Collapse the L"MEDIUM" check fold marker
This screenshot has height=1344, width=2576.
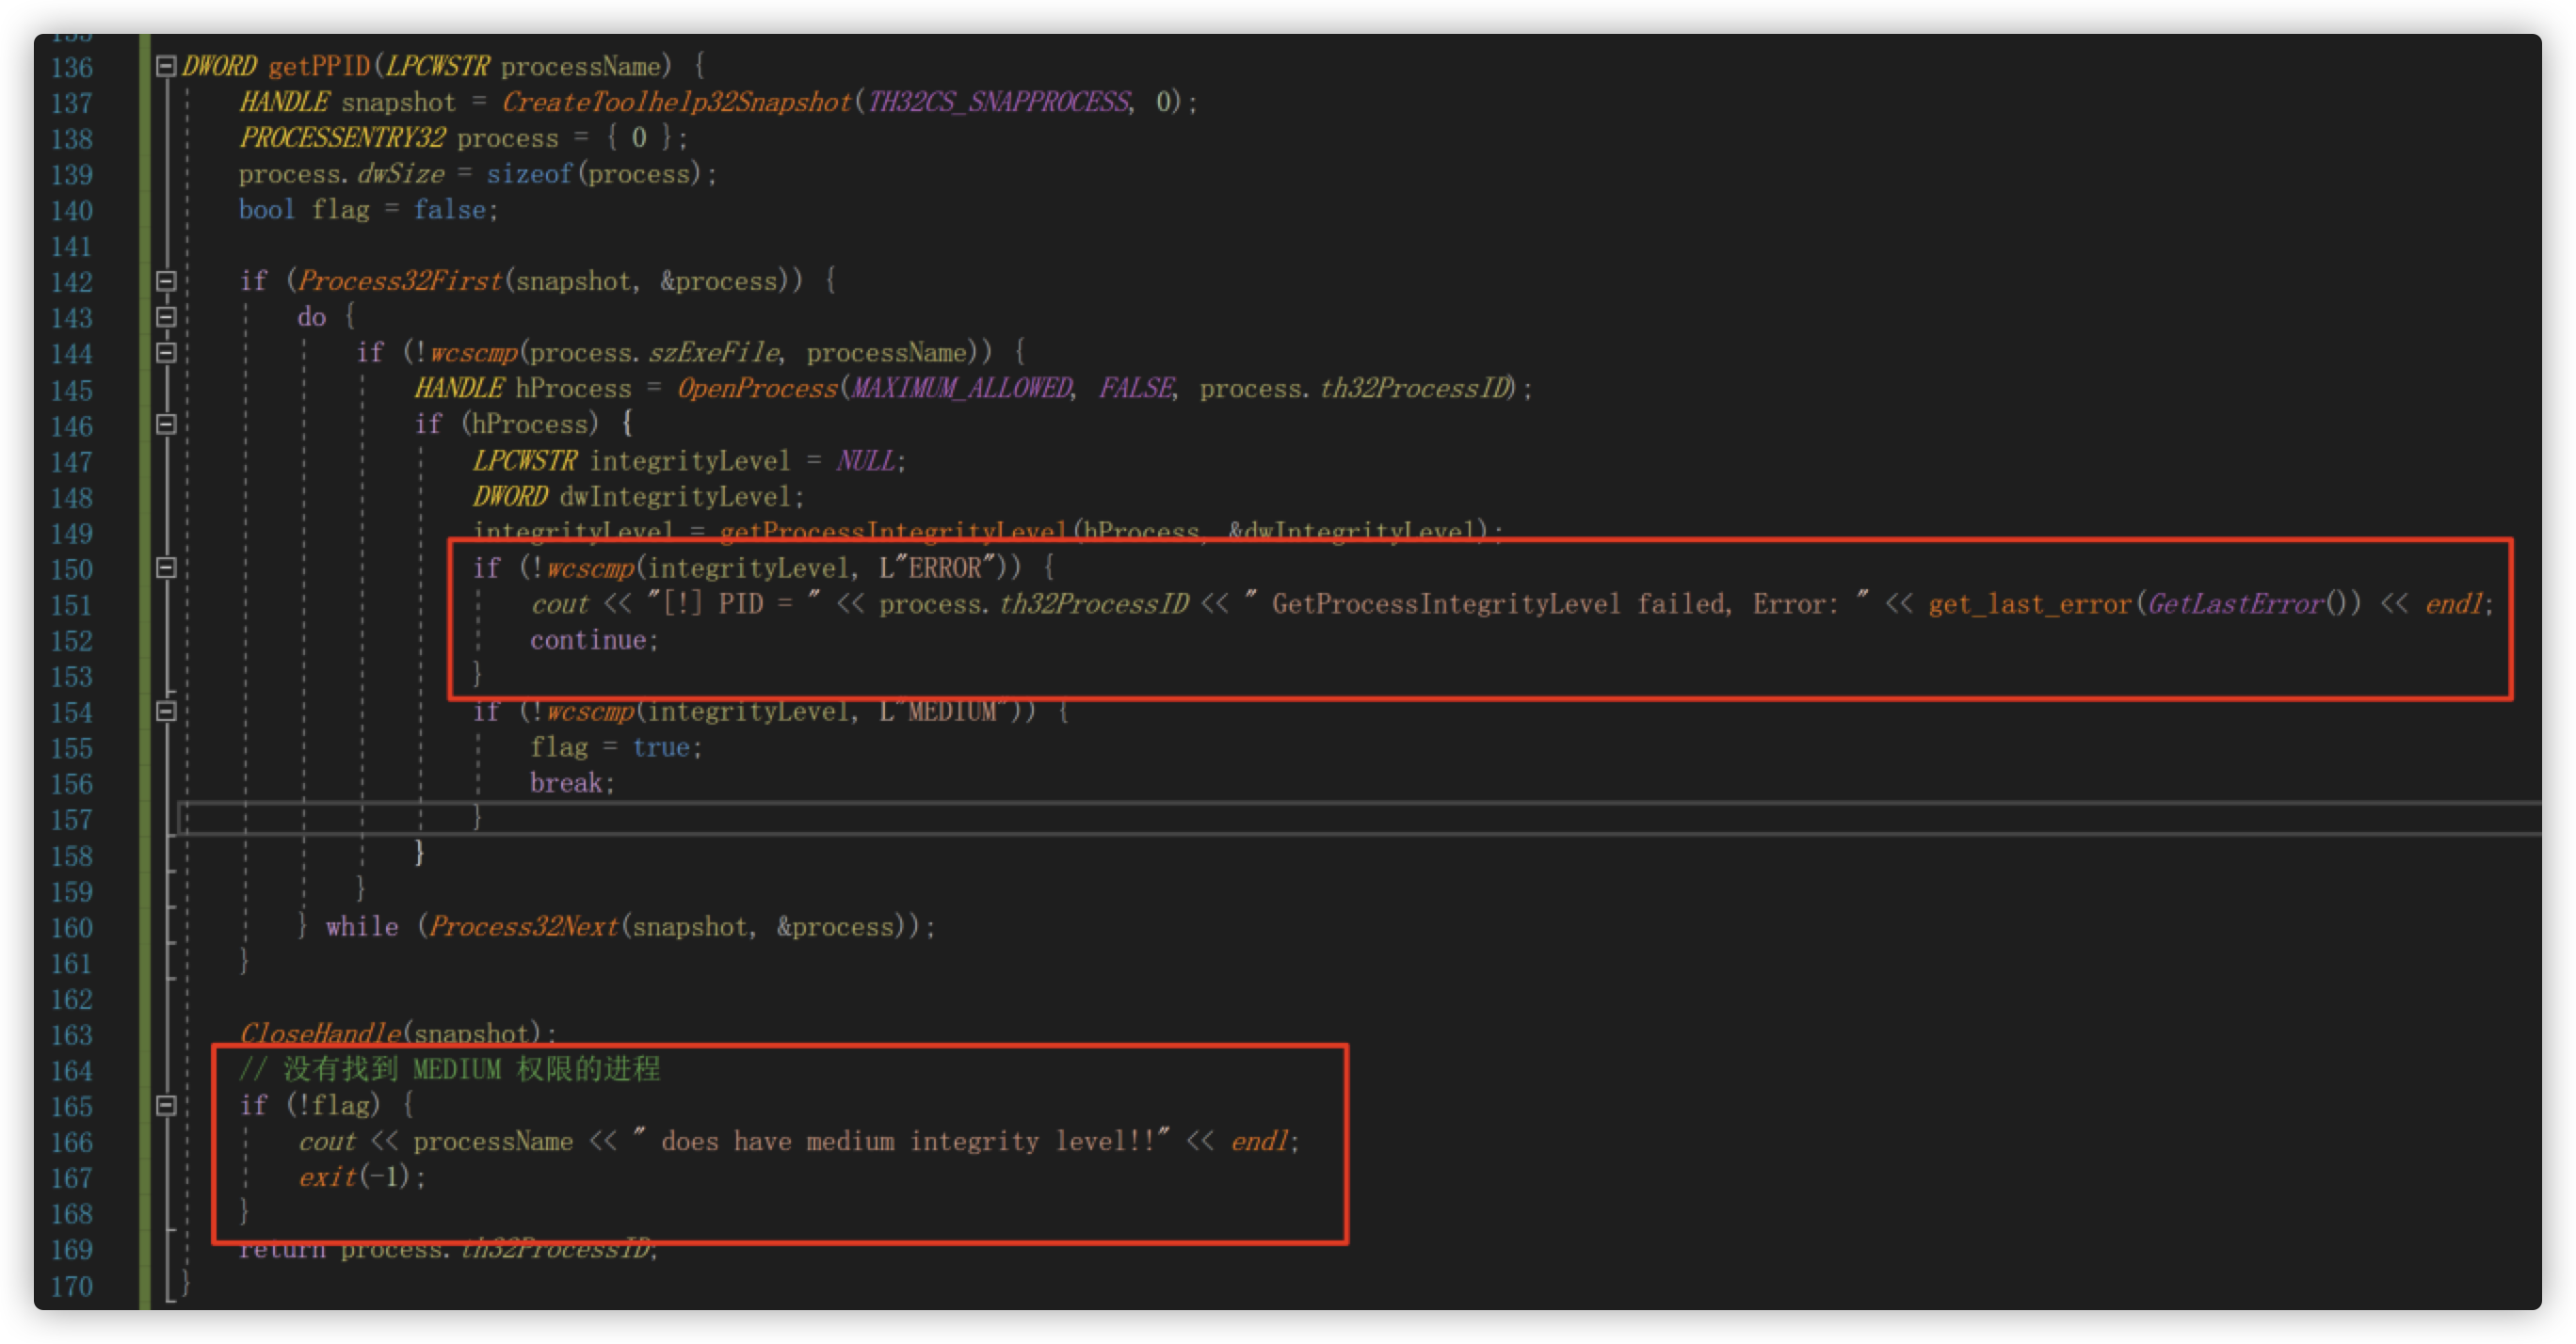click(166, 712)
